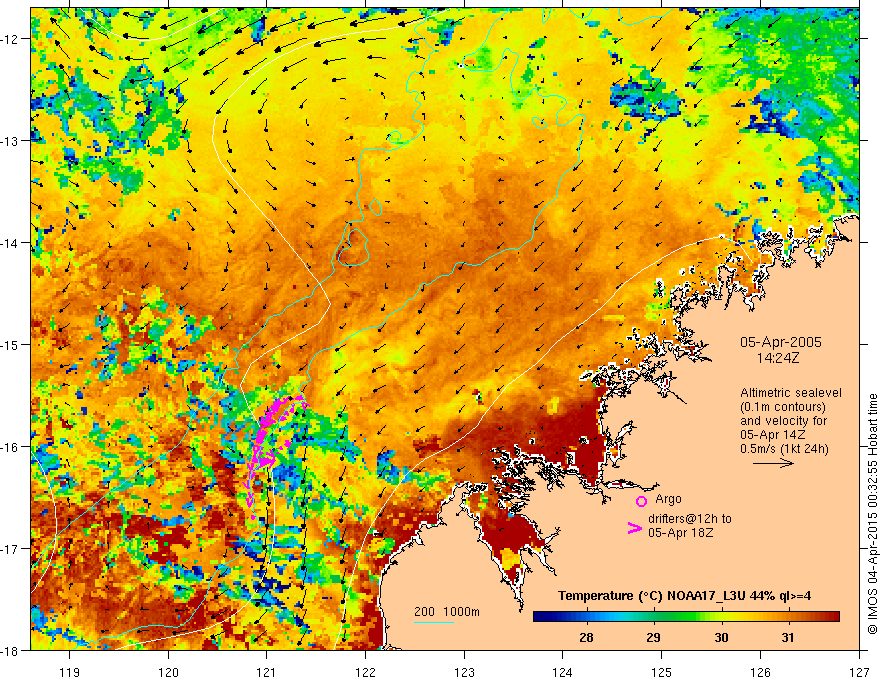The image size is (880, 680).
Task: Click the 'Temperature (°C) NOAA17_L3U 44% ql>=4' title
Action: (684, 596)
